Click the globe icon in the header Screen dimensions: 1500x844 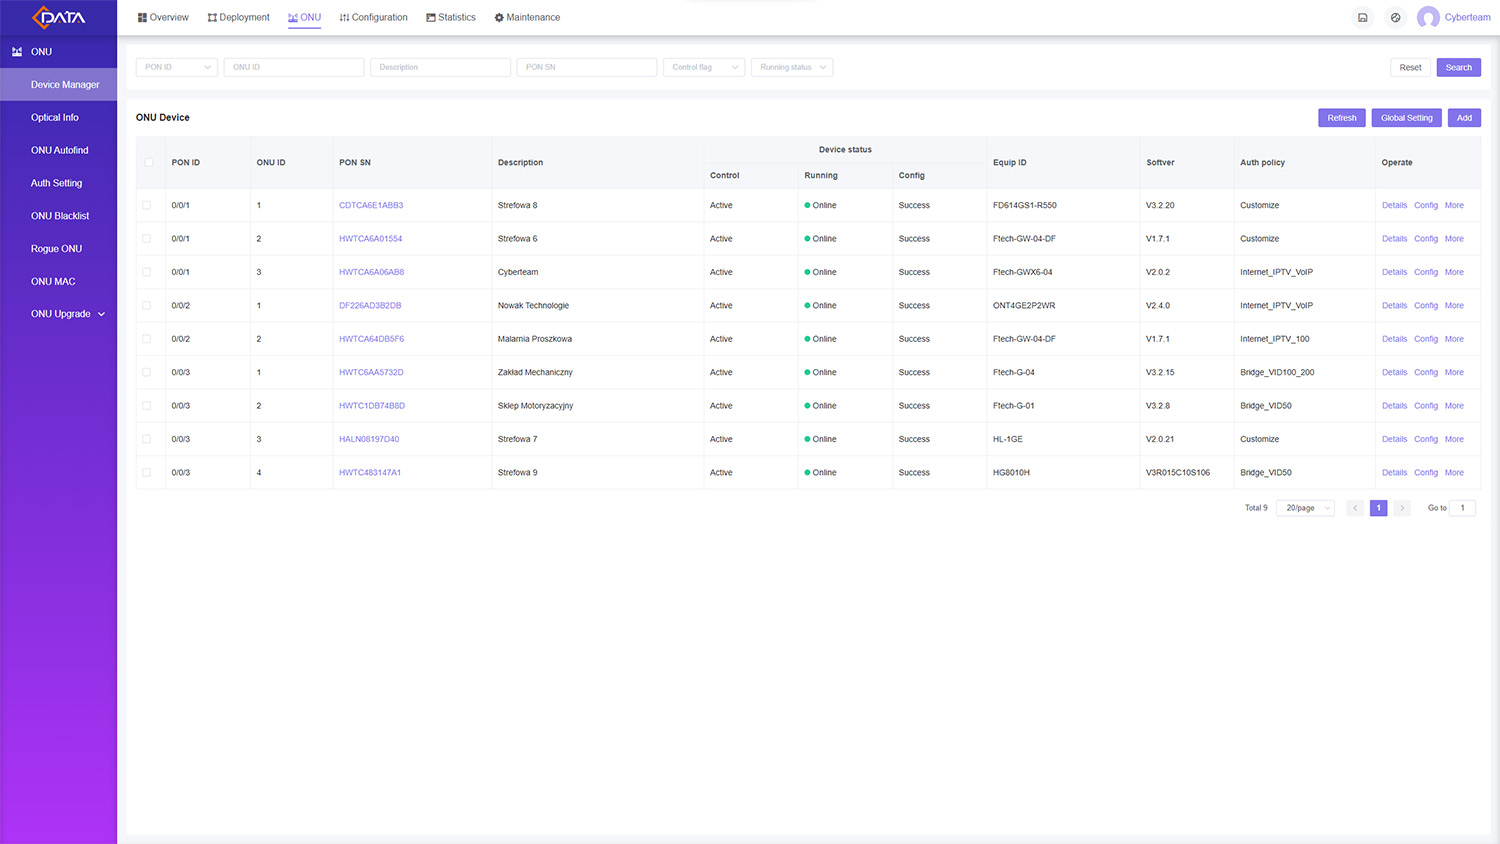(1395, 17)
